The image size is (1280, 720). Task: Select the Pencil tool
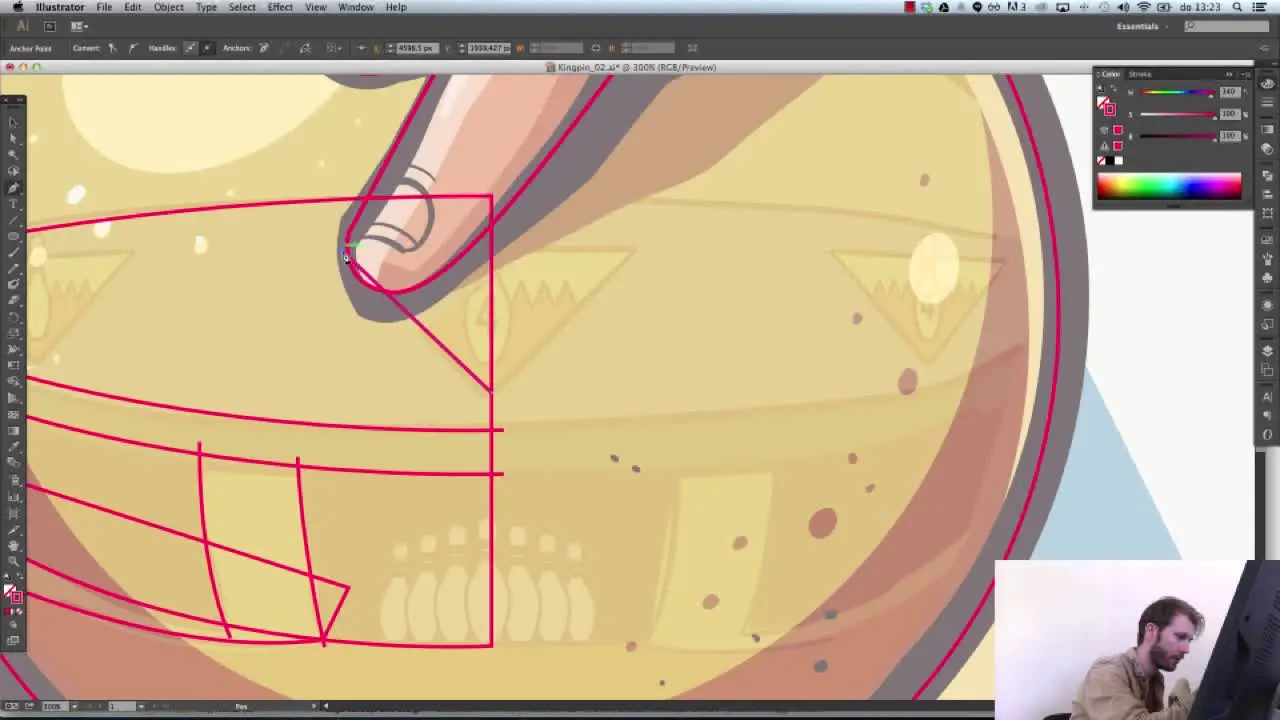14,268
